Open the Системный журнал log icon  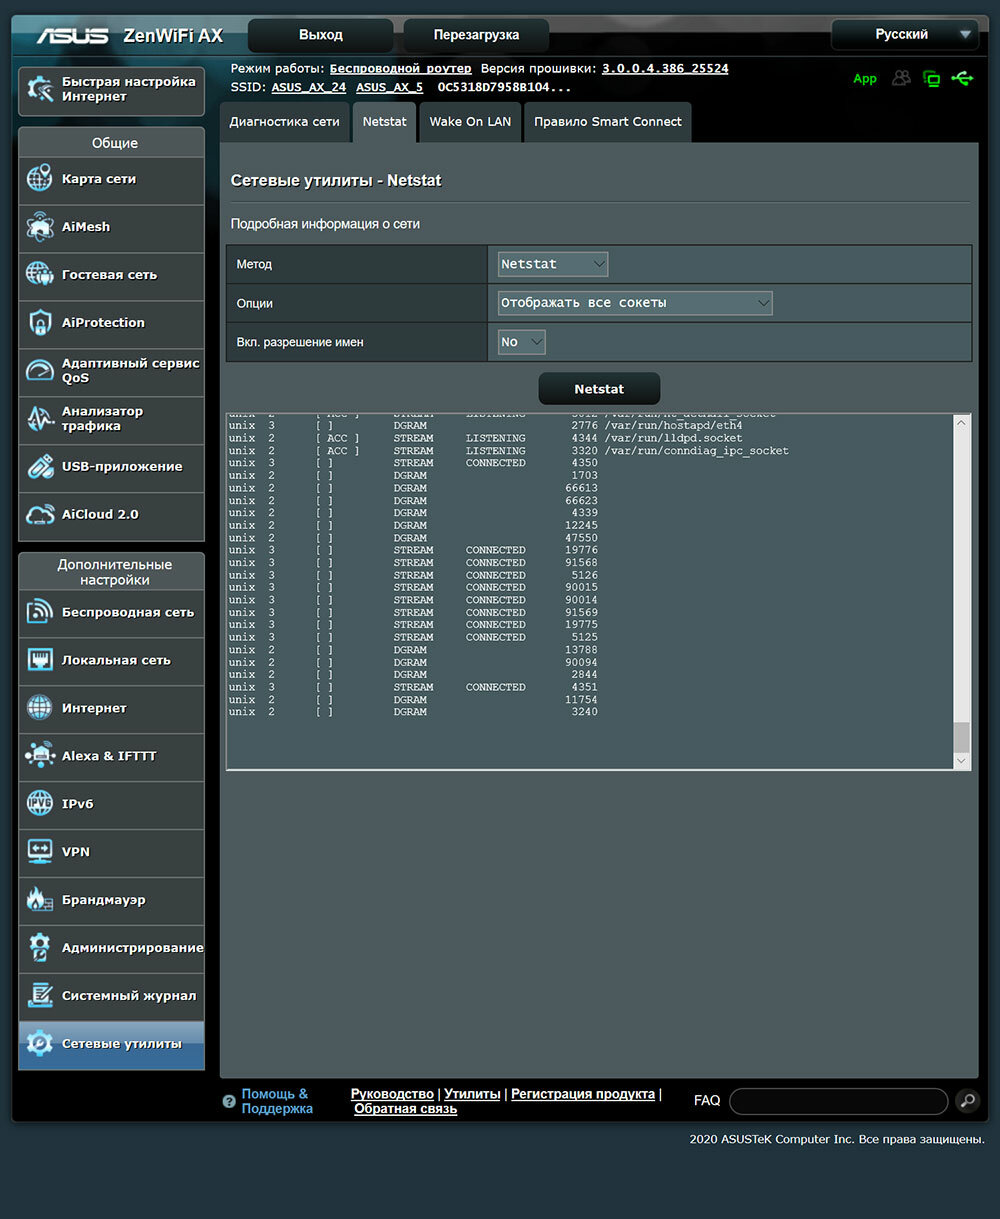click(40, 996)
